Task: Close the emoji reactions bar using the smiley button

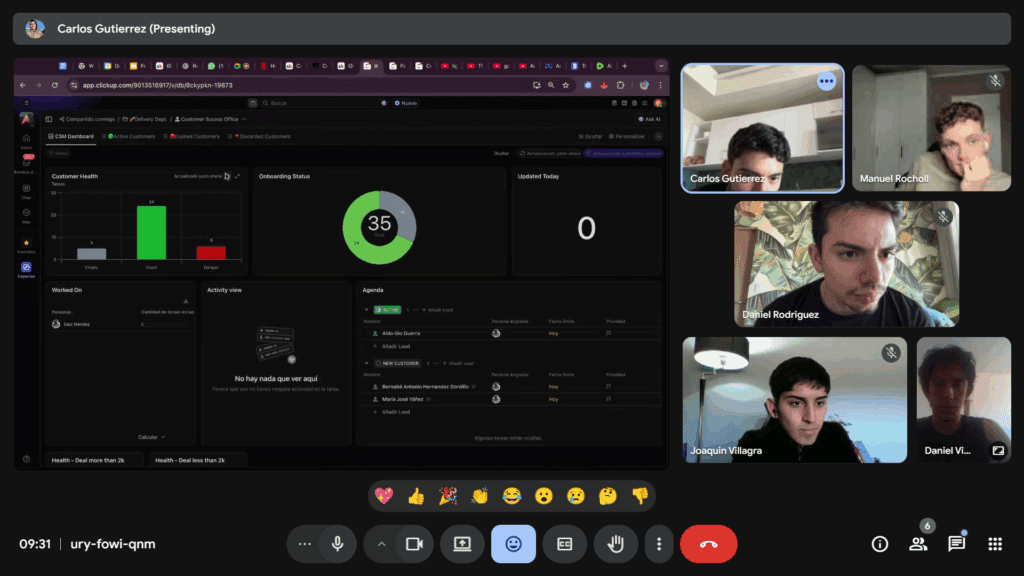Action: 513,544
